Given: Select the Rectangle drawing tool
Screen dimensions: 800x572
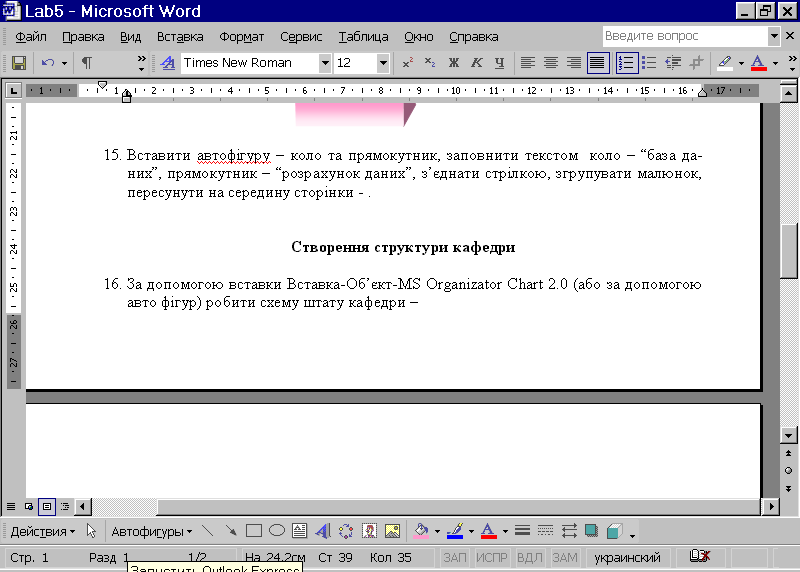Looking at the screenshot, I should 254,532.
